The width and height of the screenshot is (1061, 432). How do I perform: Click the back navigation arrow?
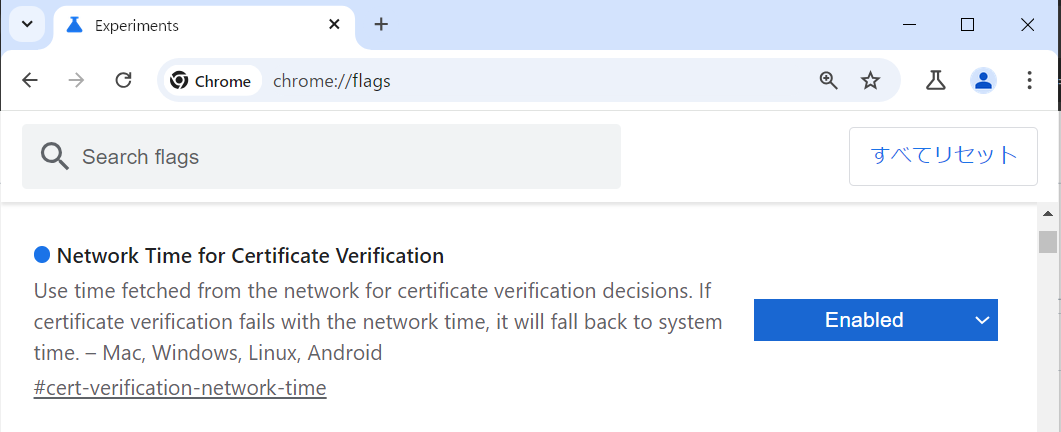(30, 81)
